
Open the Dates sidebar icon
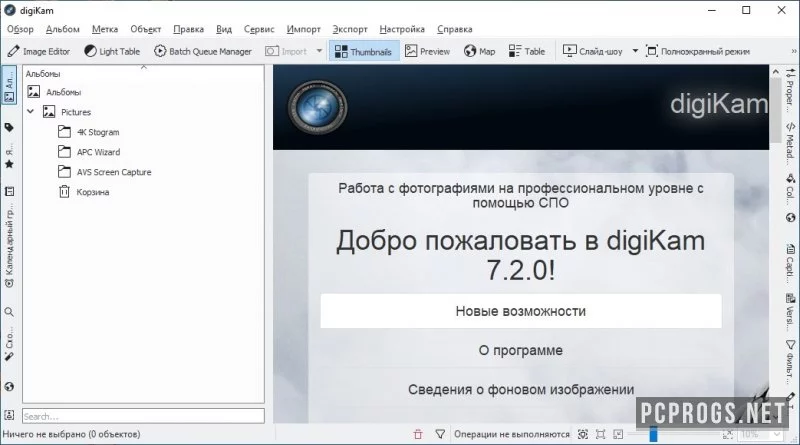coord(9,191)
